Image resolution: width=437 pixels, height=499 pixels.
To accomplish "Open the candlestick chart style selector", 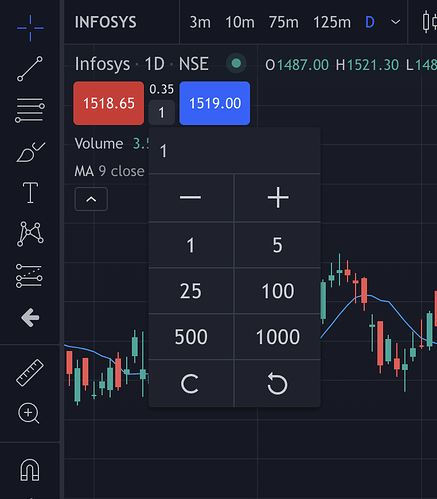I will 429,22.
